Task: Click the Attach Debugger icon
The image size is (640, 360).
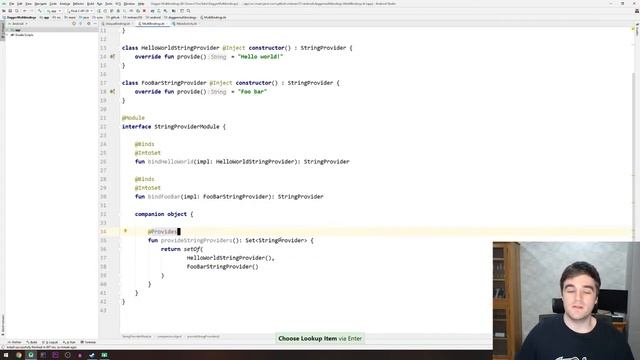Action: tap(138, 11)
